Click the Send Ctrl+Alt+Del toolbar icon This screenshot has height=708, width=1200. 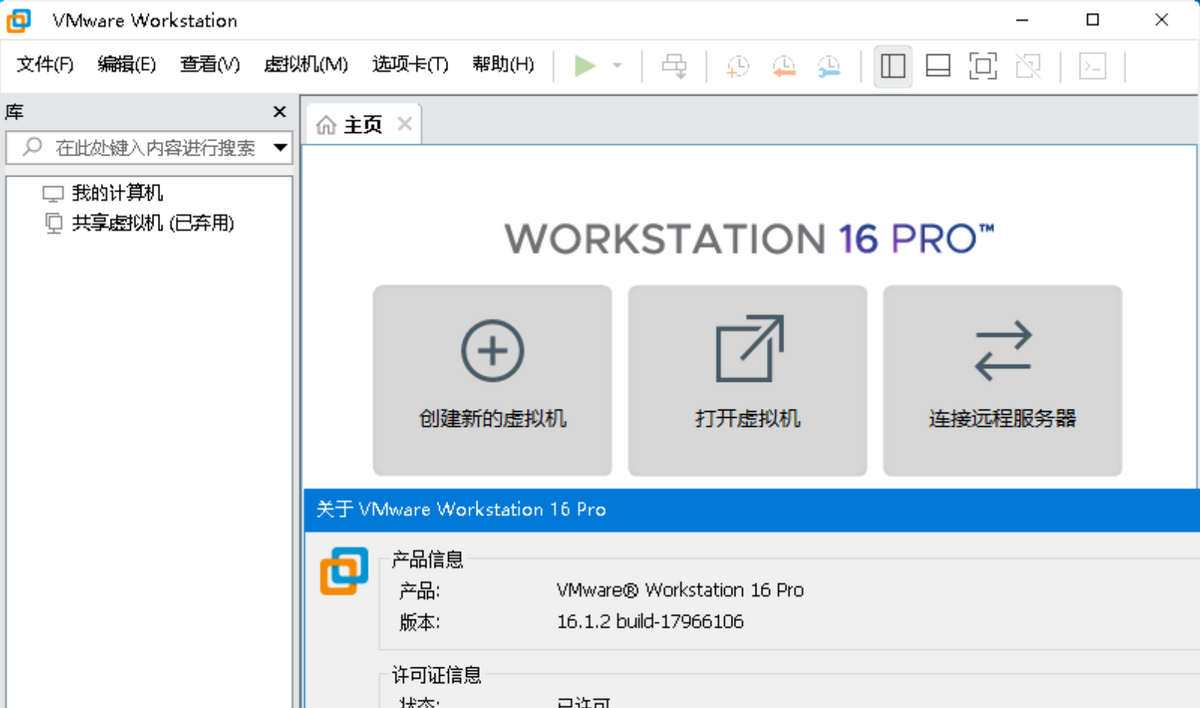(675, 66)
